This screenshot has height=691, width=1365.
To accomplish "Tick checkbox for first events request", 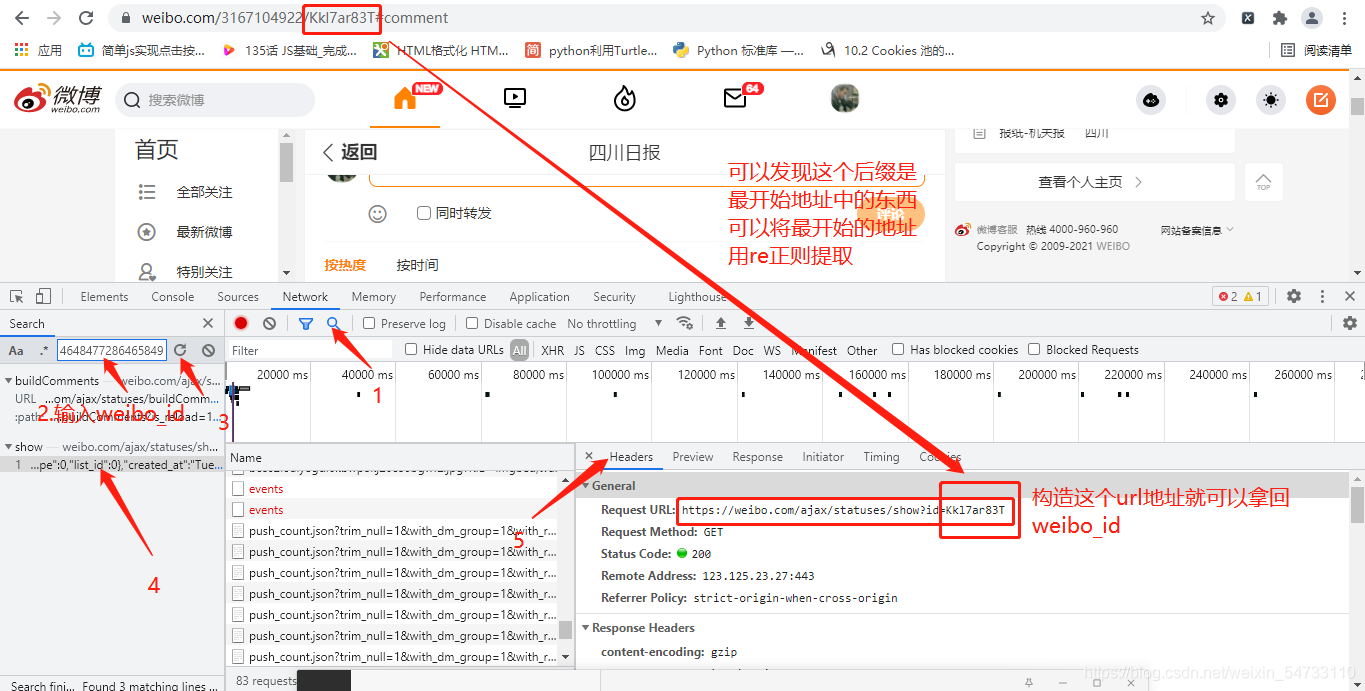I will (x=238, y=489).
